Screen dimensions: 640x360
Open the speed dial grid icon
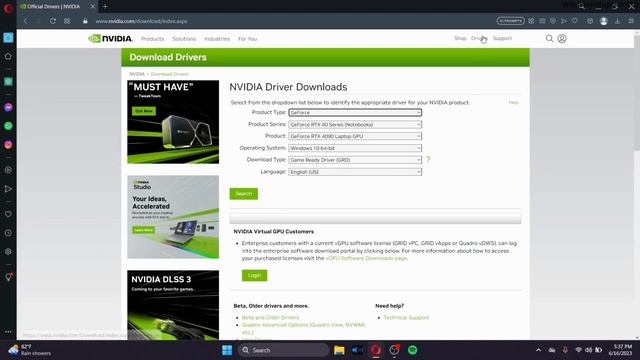67,21
